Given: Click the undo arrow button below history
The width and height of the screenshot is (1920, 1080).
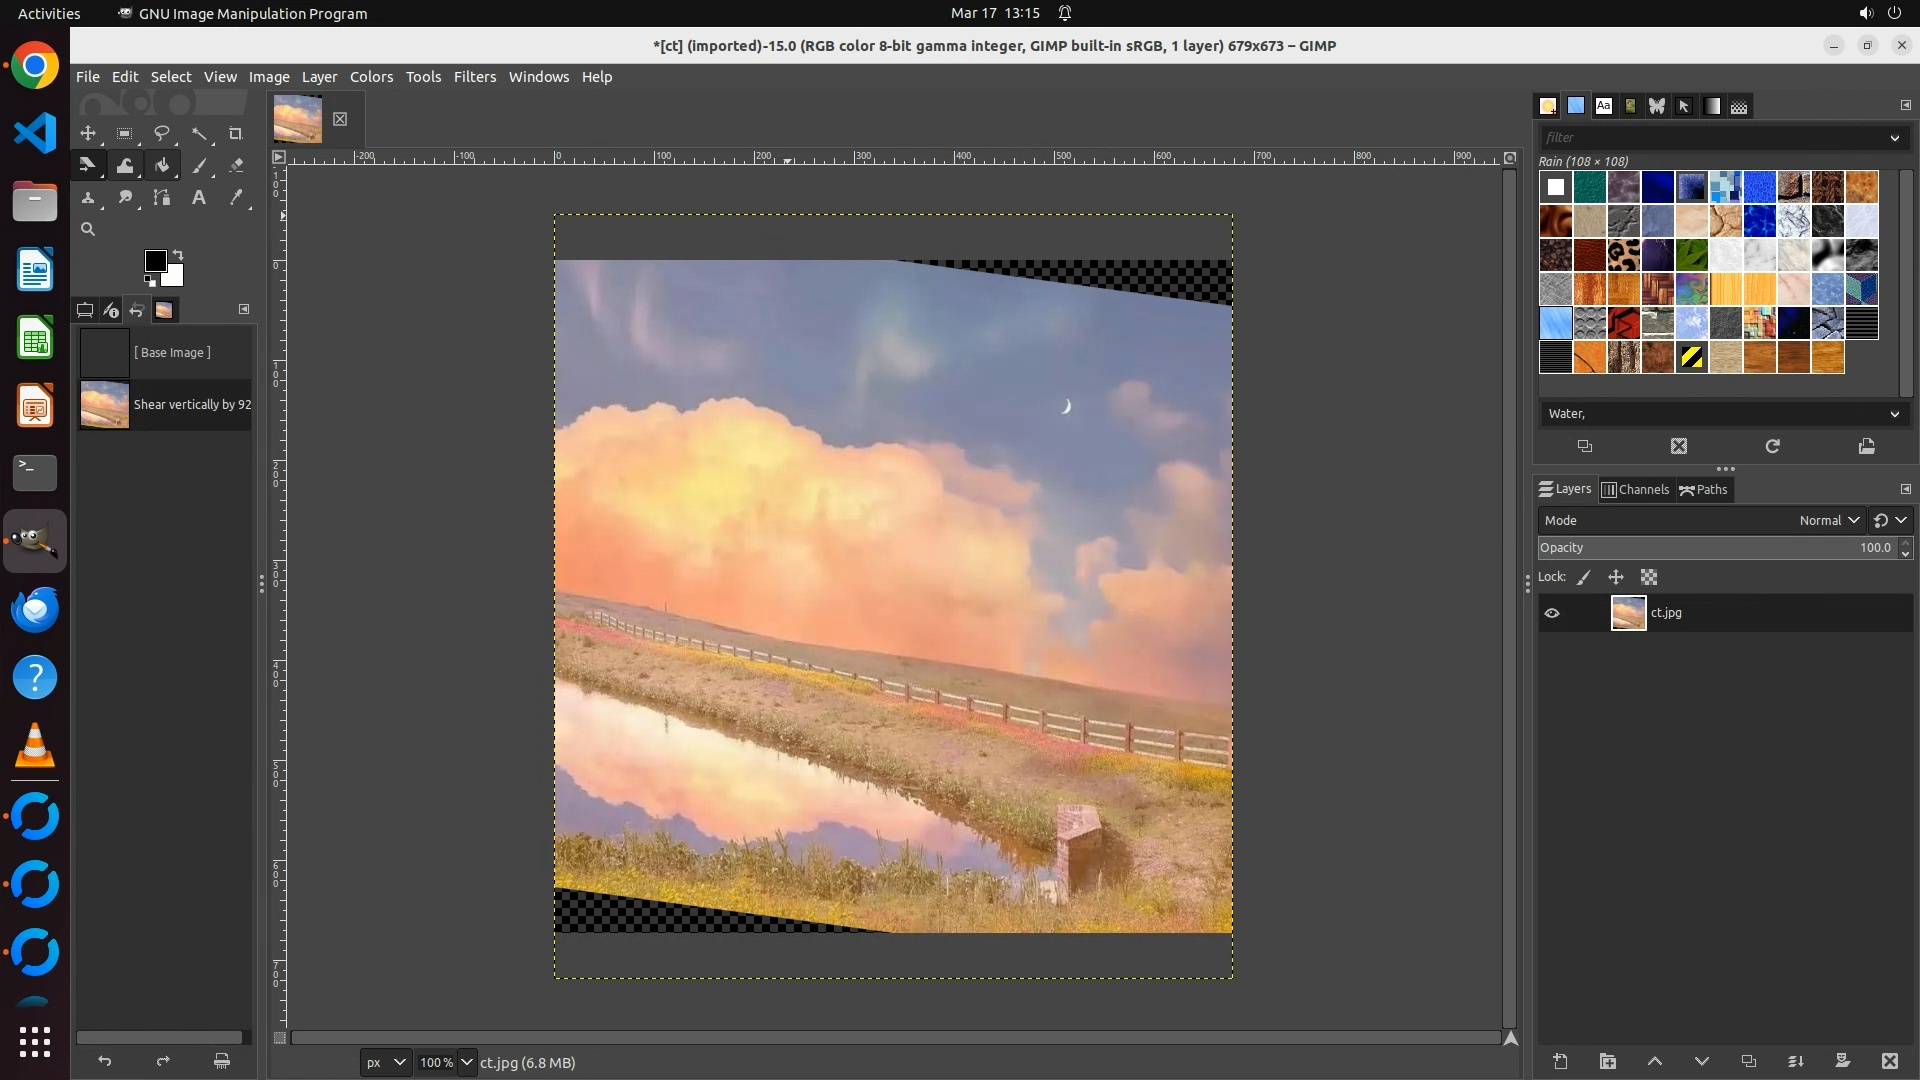Looking at the screenshot, I should (105, 1061).
